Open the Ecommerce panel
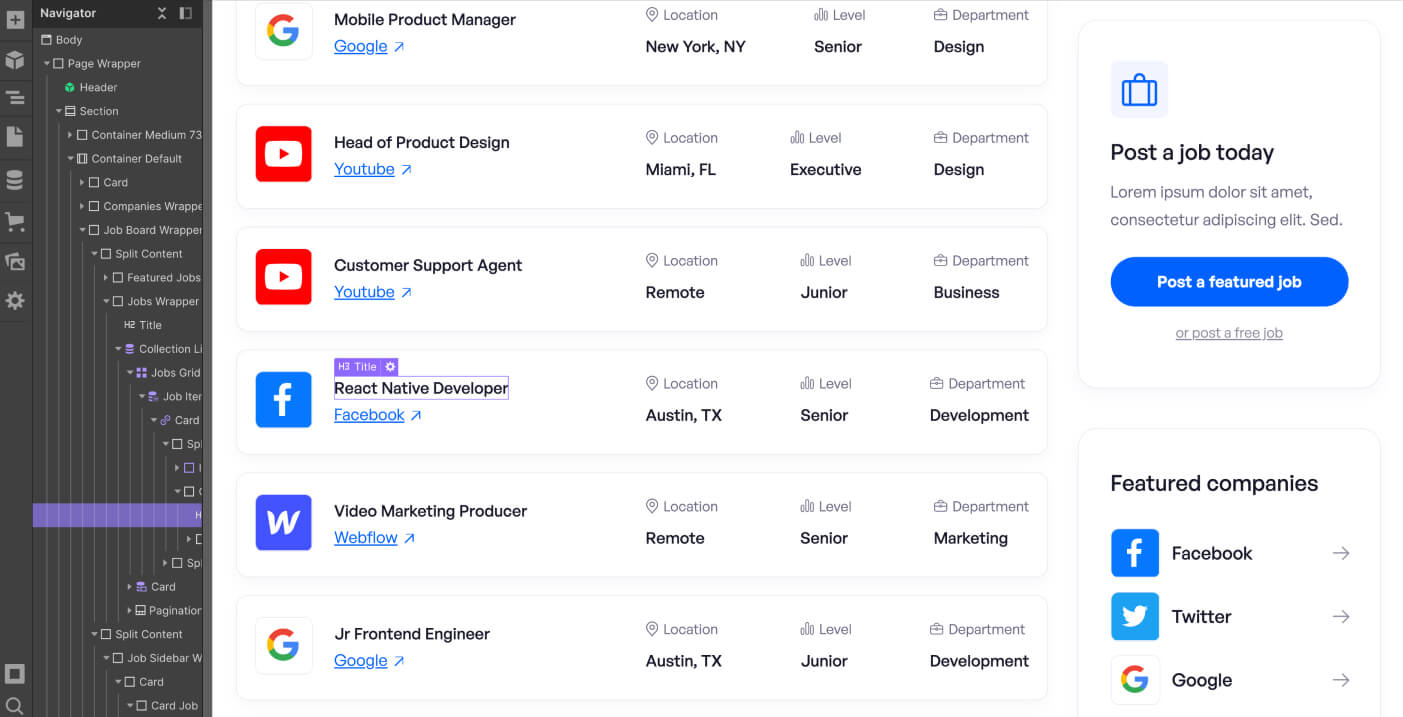Viewport: 1403px width, 717px height. (15, 222)
